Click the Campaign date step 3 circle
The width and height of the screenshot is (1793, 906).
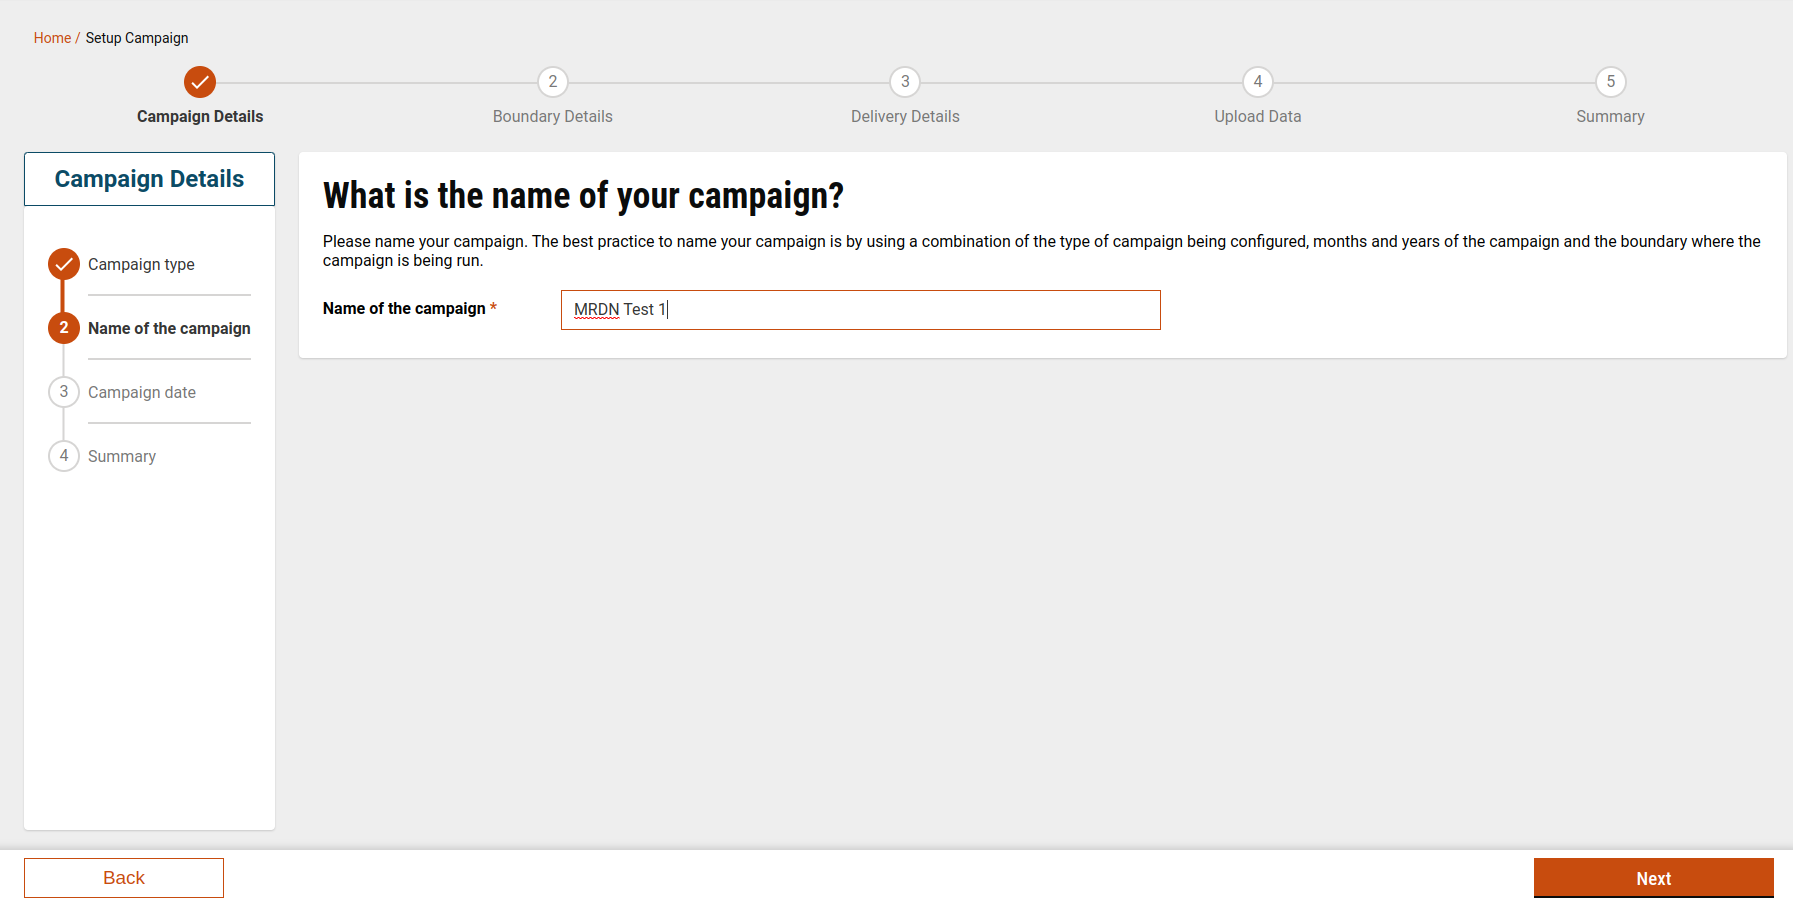64,392
